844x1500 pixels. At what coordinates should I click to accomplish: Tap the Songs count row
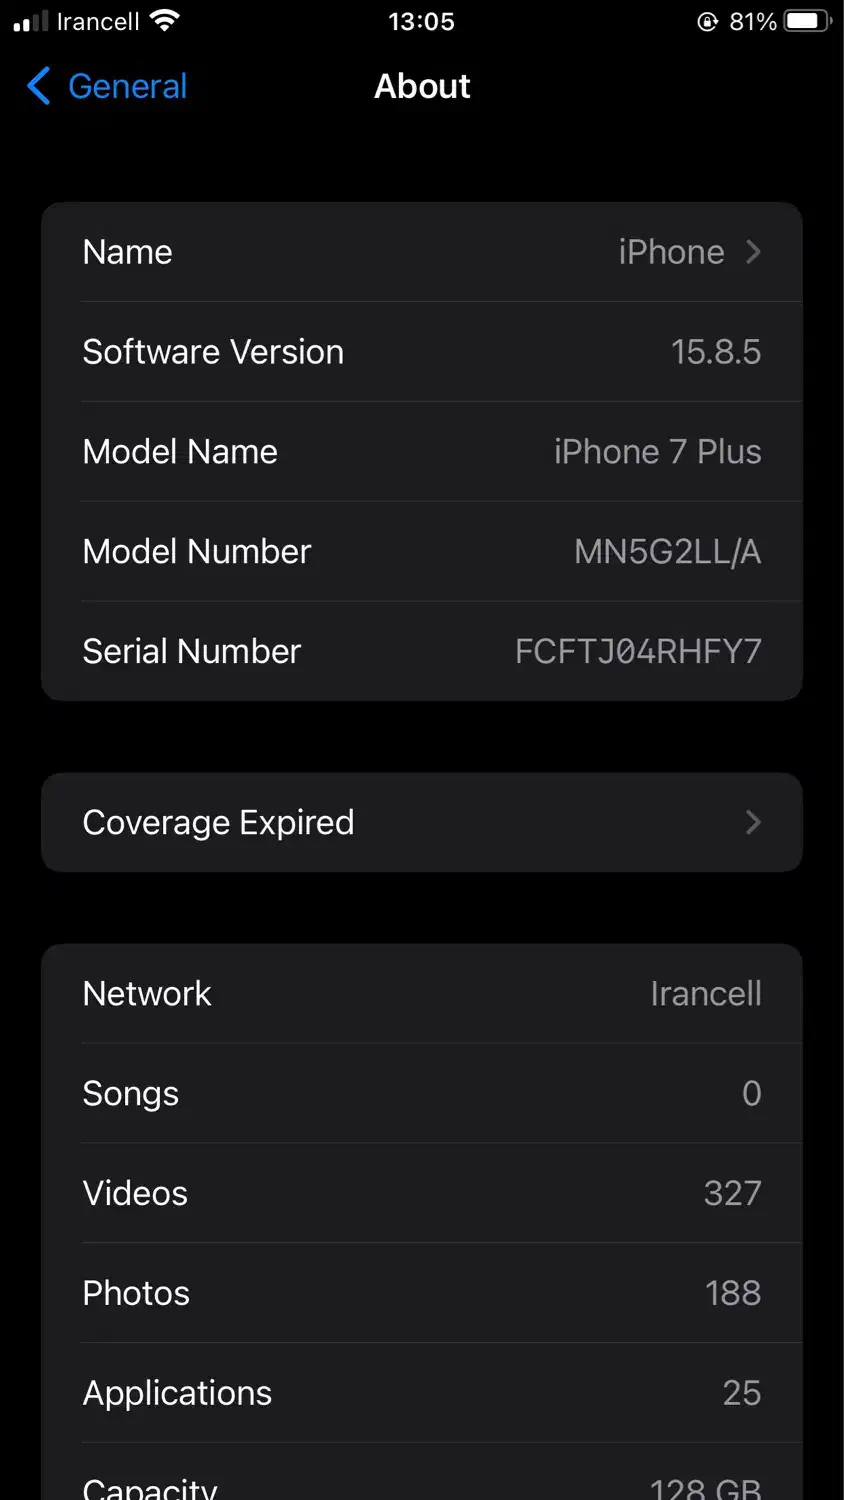[x=420, y=1094]
